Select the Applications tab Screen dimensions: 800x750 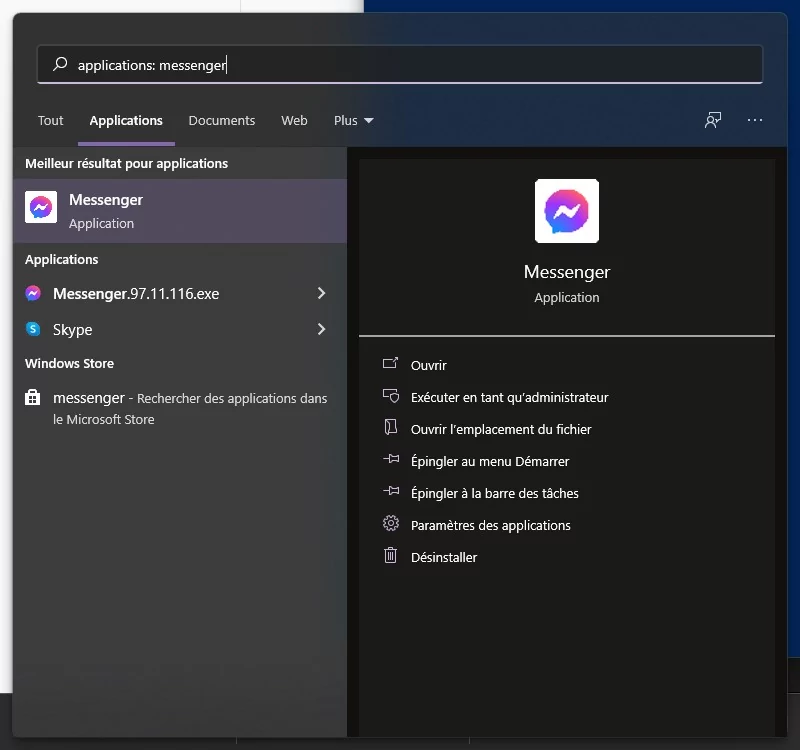126,120
